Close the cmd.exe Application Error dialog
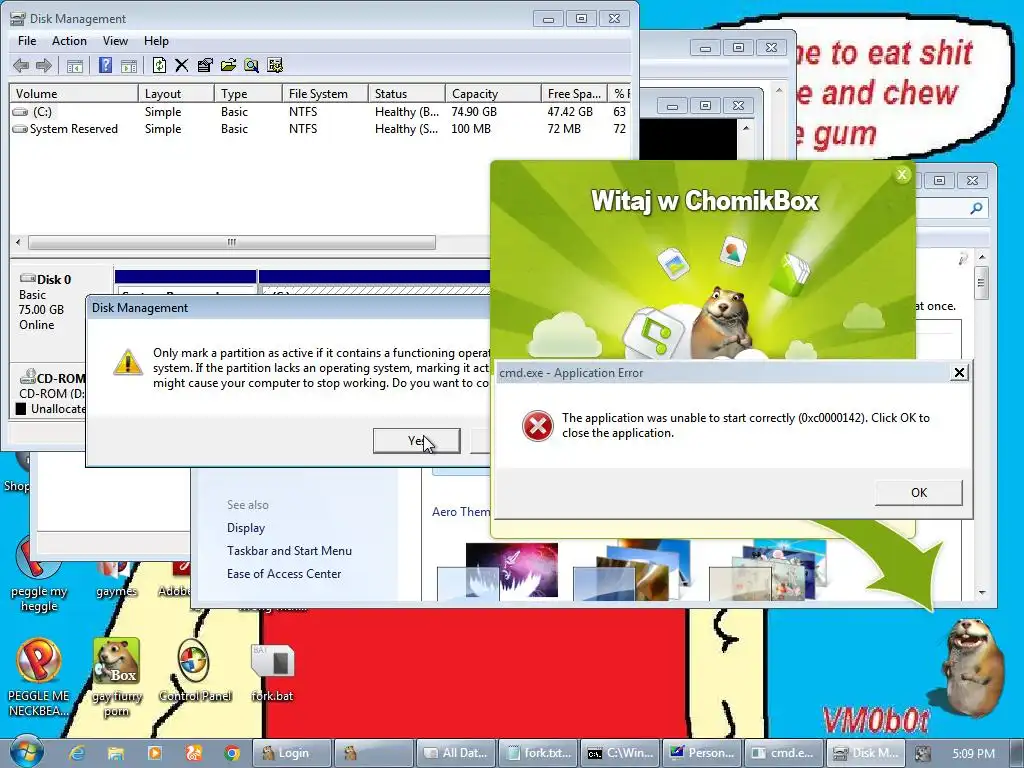The width and height of the screenshot is (1024, 768). [x=959, y=372]
